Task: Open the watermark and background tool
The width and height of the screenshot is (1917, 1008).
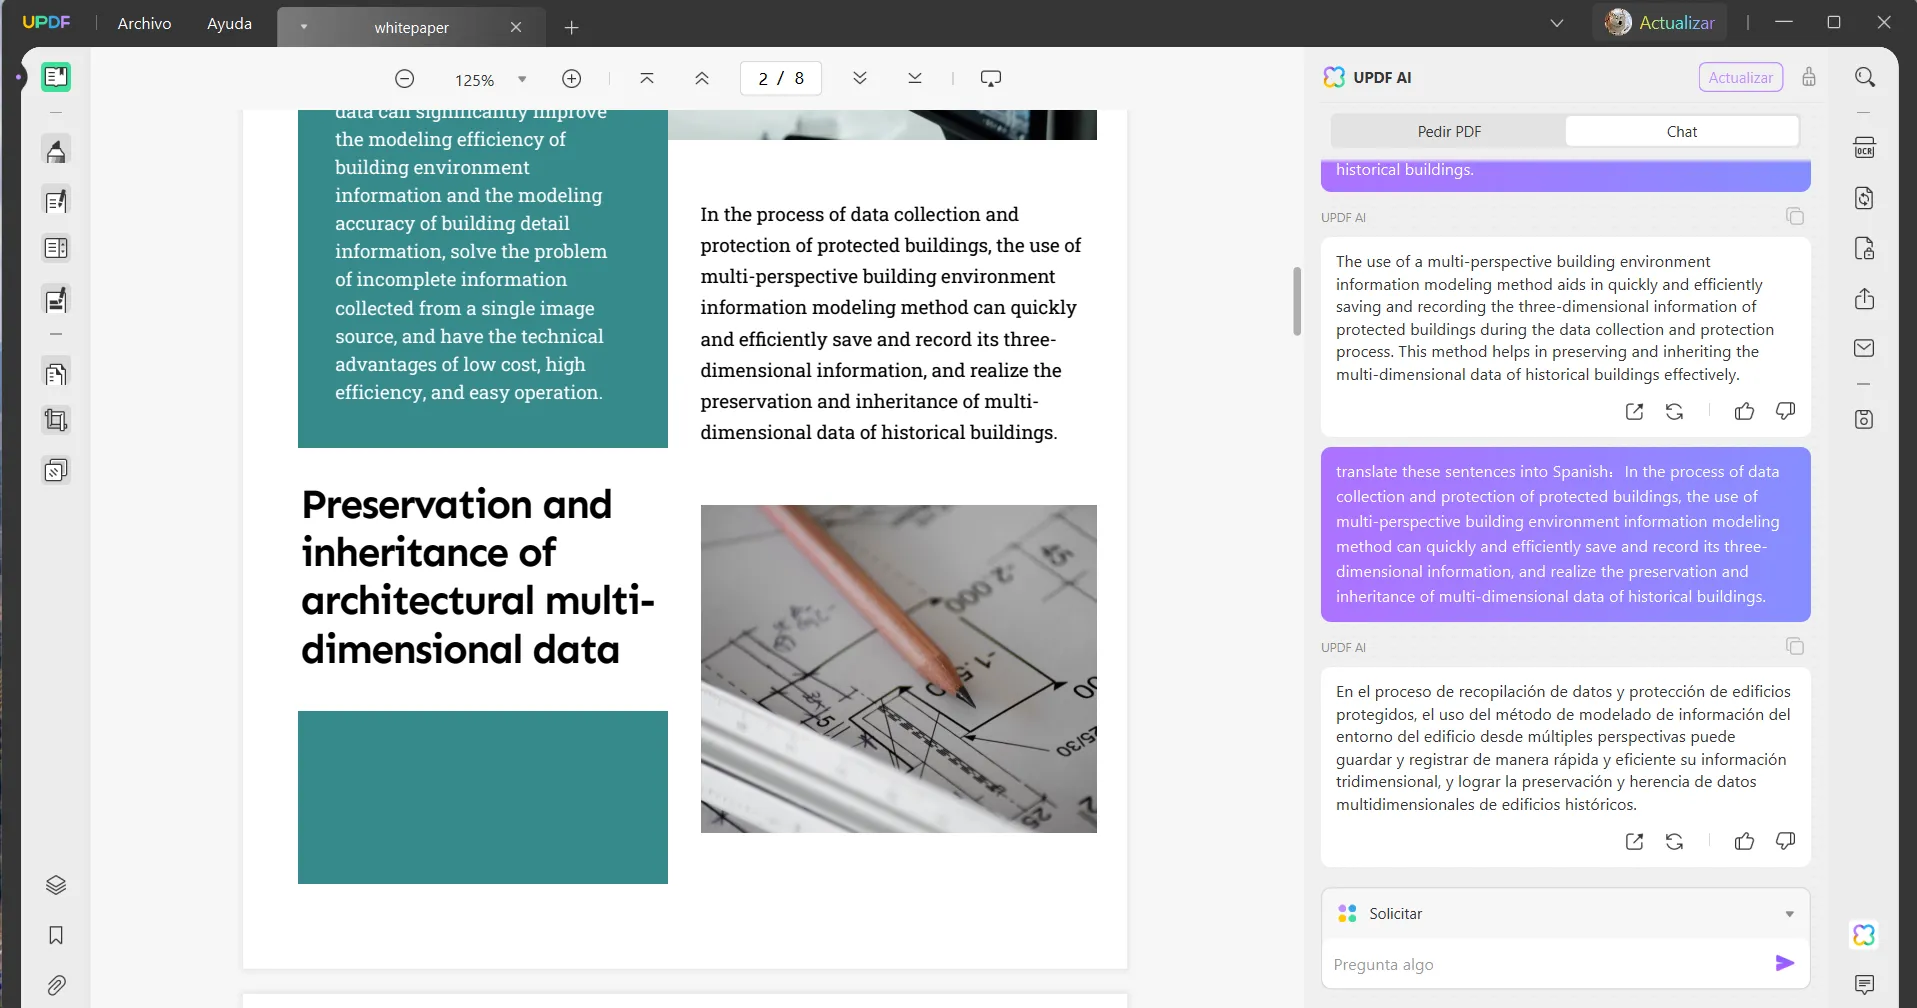Action: 56,470
